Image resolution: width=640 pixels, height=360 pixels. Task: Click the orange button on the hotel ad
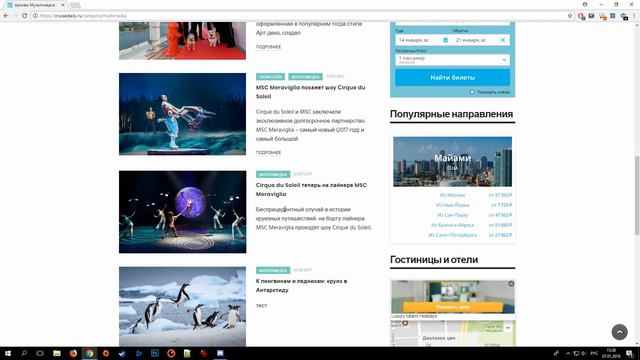point(452,307)
